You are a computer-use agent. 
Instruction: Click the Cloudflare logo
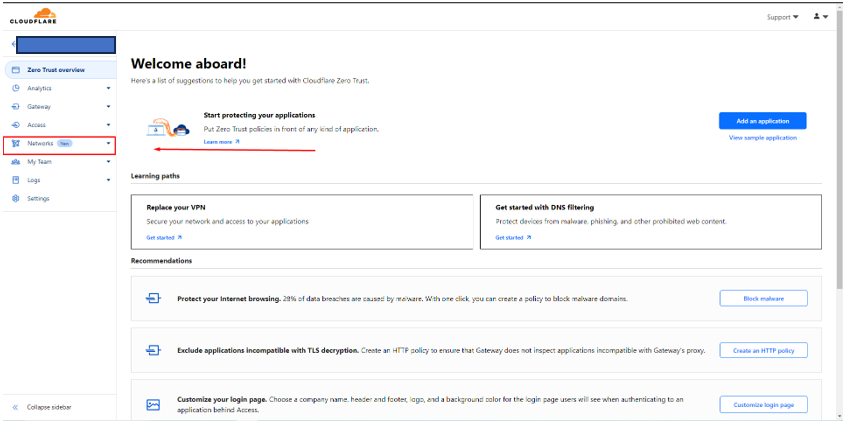33,16
